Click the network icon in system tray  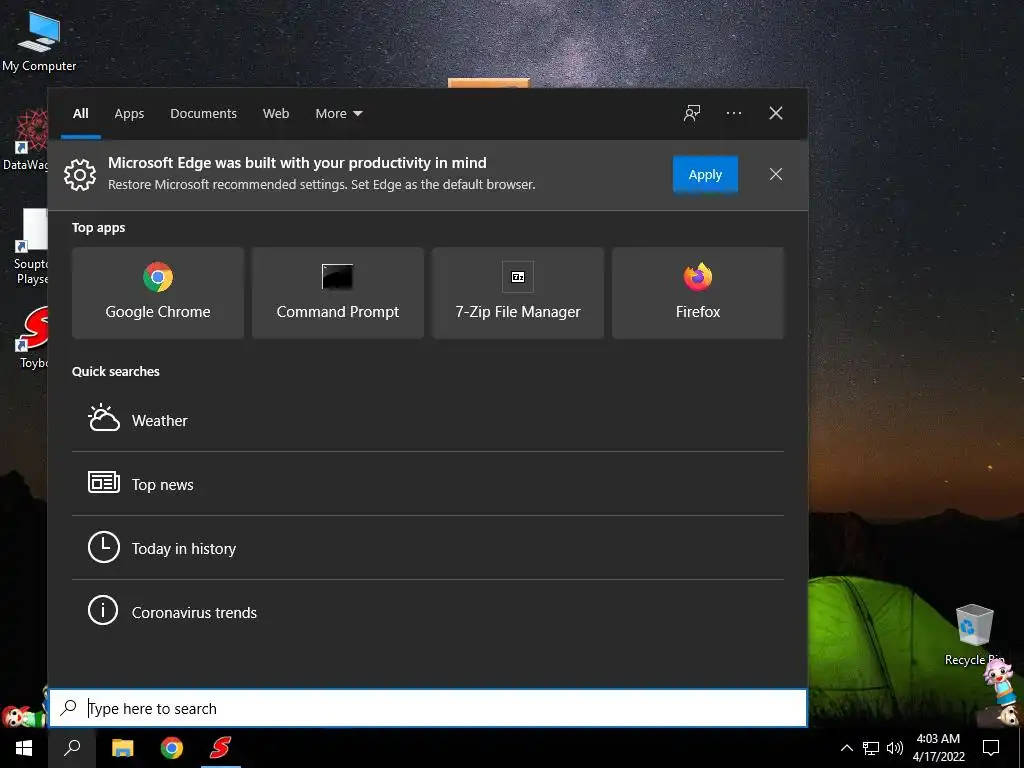(871, 748)
